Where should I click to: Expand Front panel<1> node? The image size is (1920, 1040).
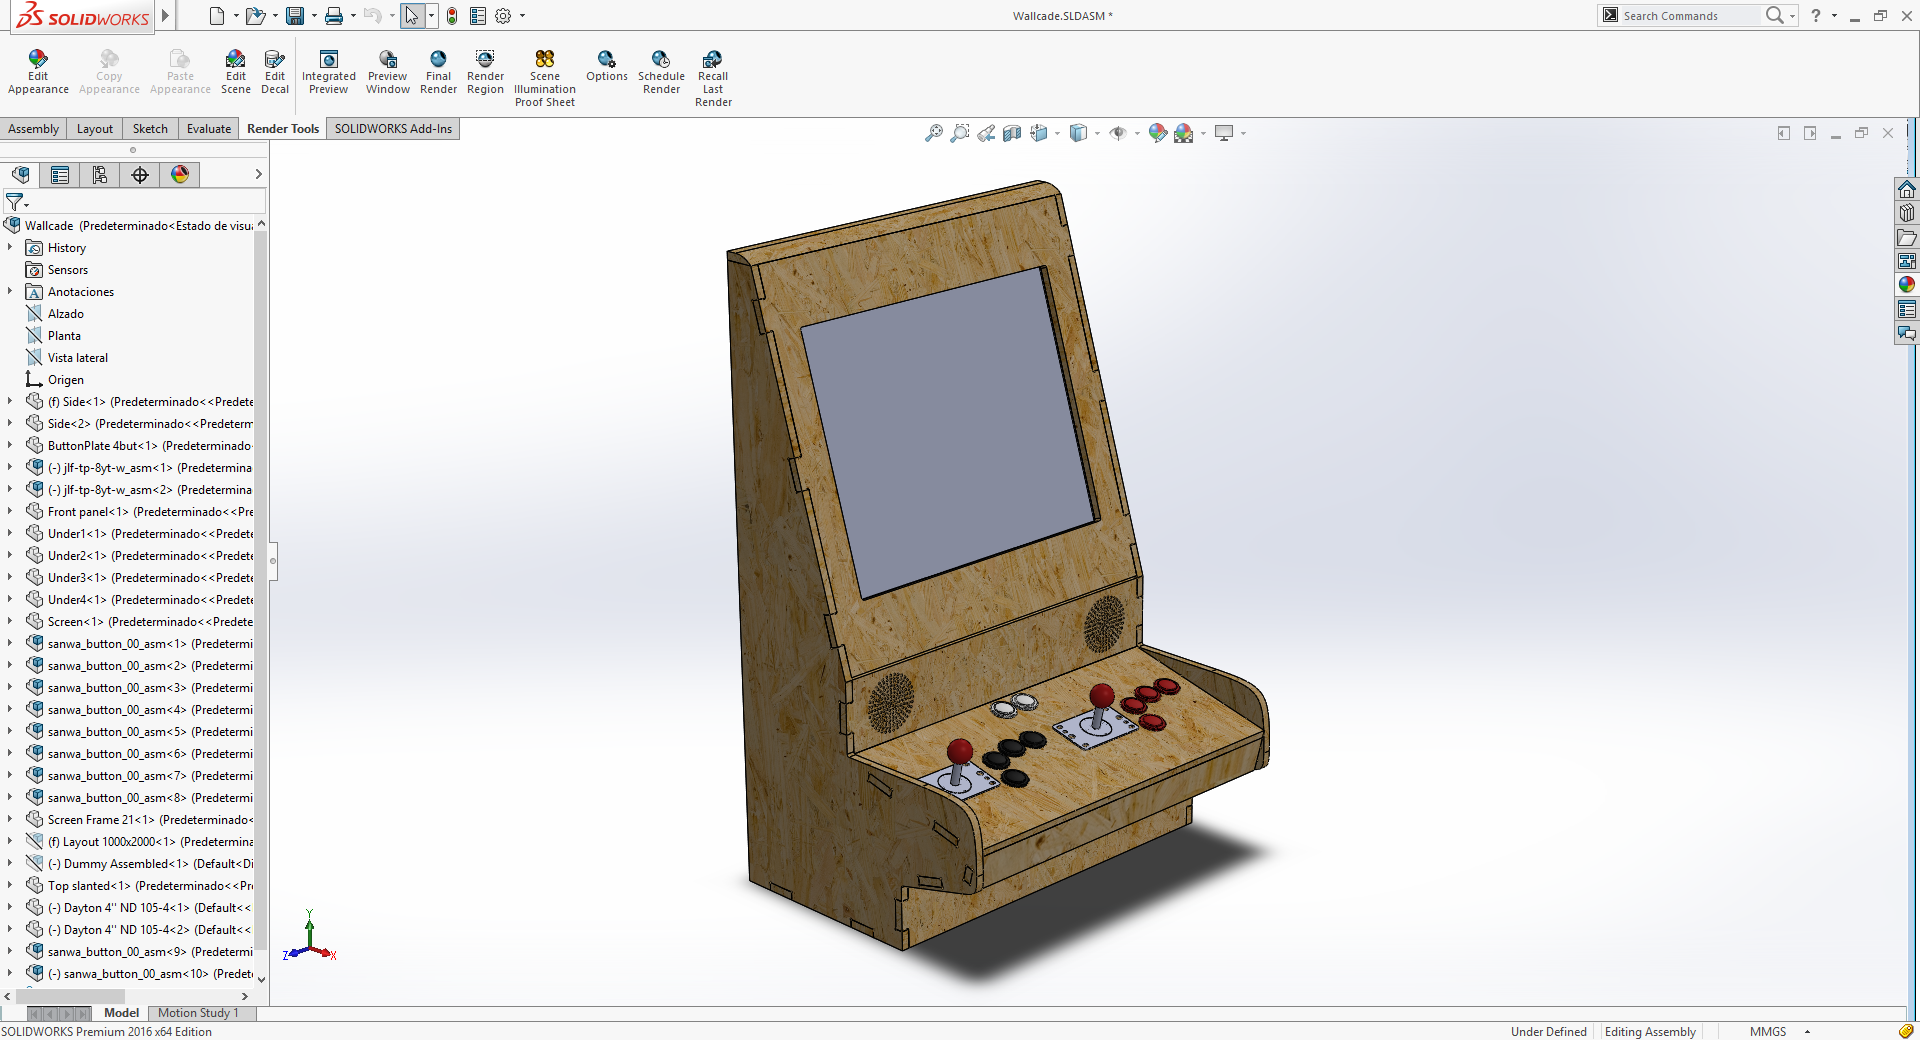[10, 511]
